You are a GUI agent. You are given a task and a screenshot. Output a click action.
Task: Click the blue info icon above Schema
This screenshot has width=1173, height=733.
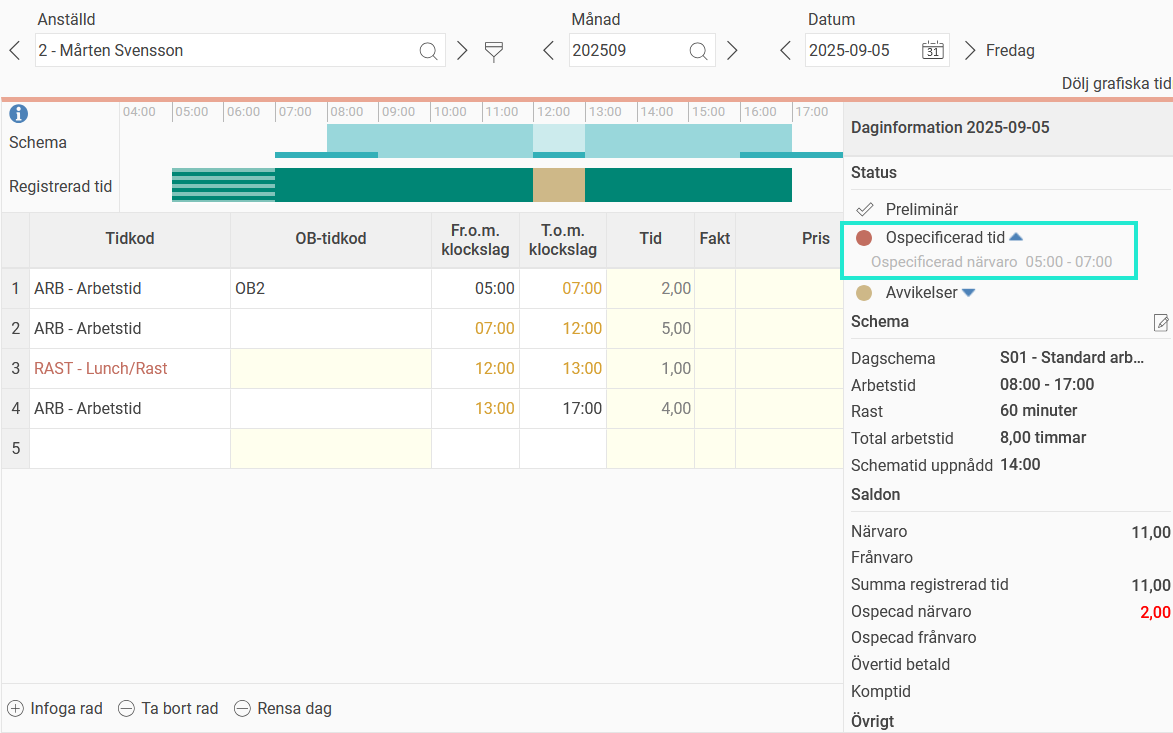pos(18,114)
